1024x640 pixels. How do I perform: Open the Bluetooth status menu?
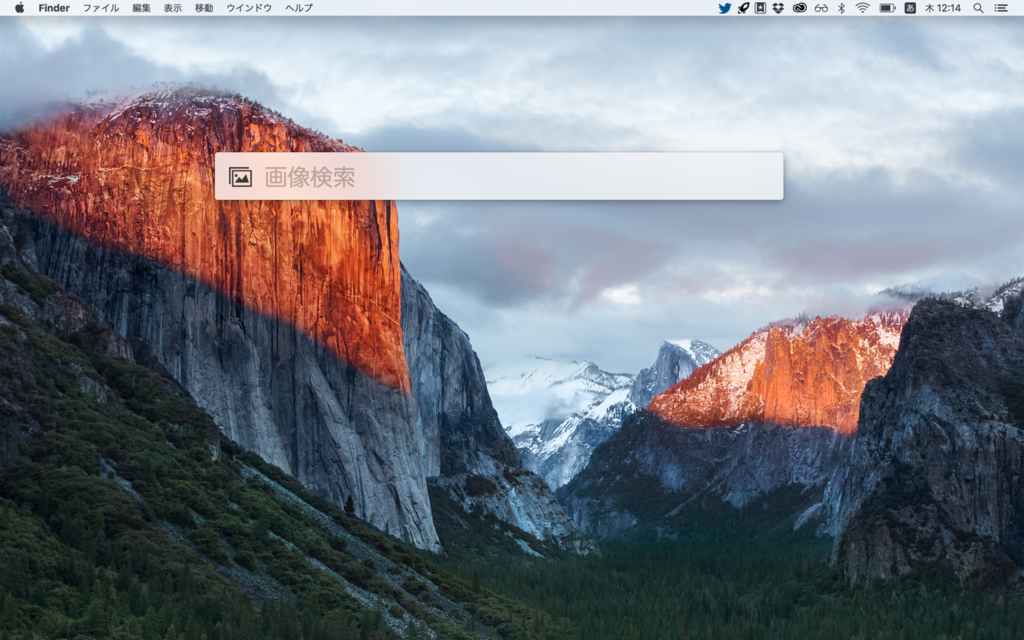[842, 8]
